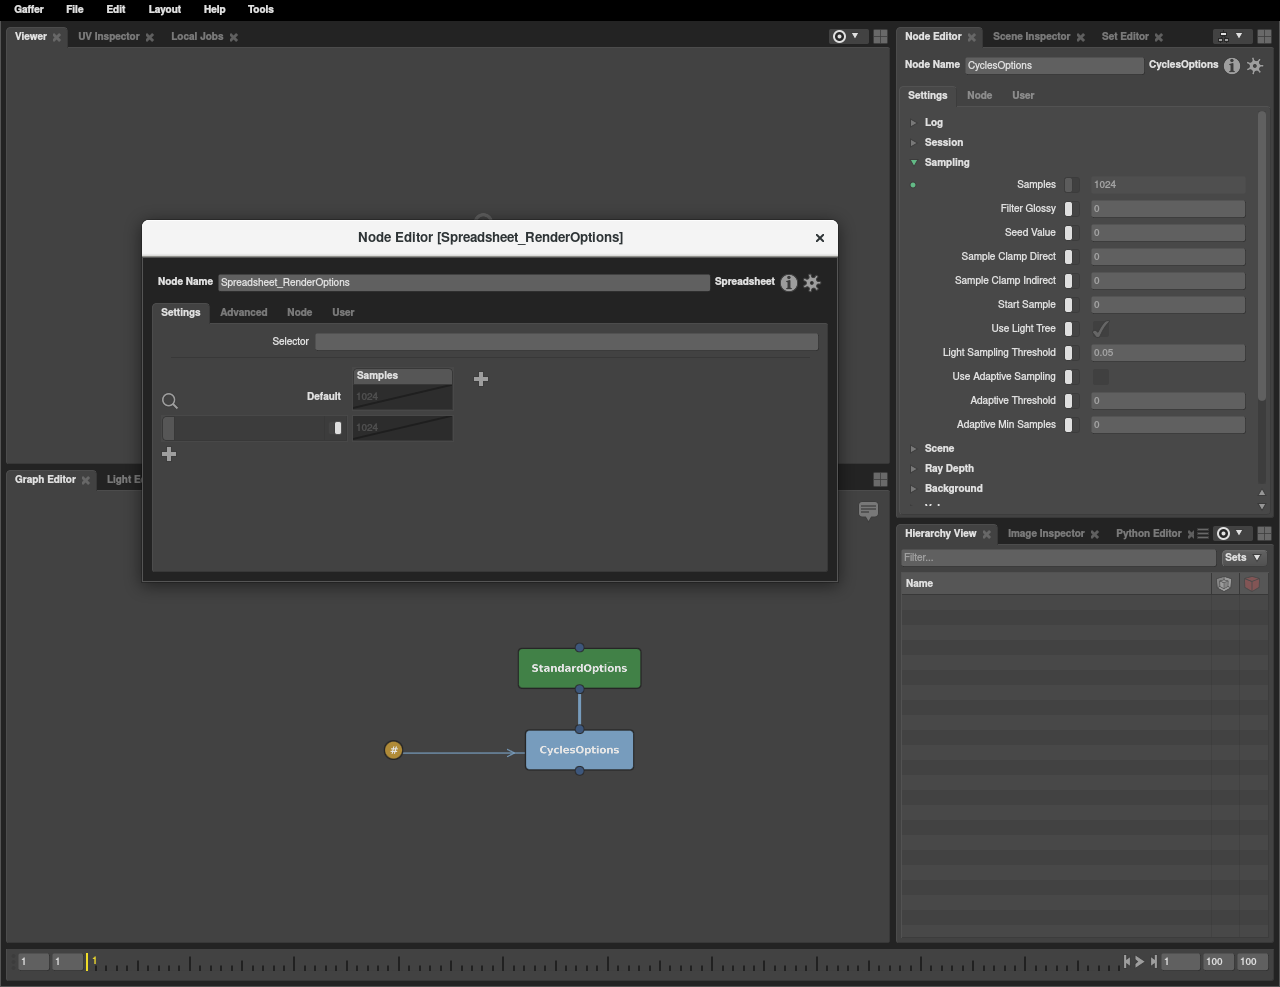Open the Tools menu

pyautogui.click(x=261, y=9)
